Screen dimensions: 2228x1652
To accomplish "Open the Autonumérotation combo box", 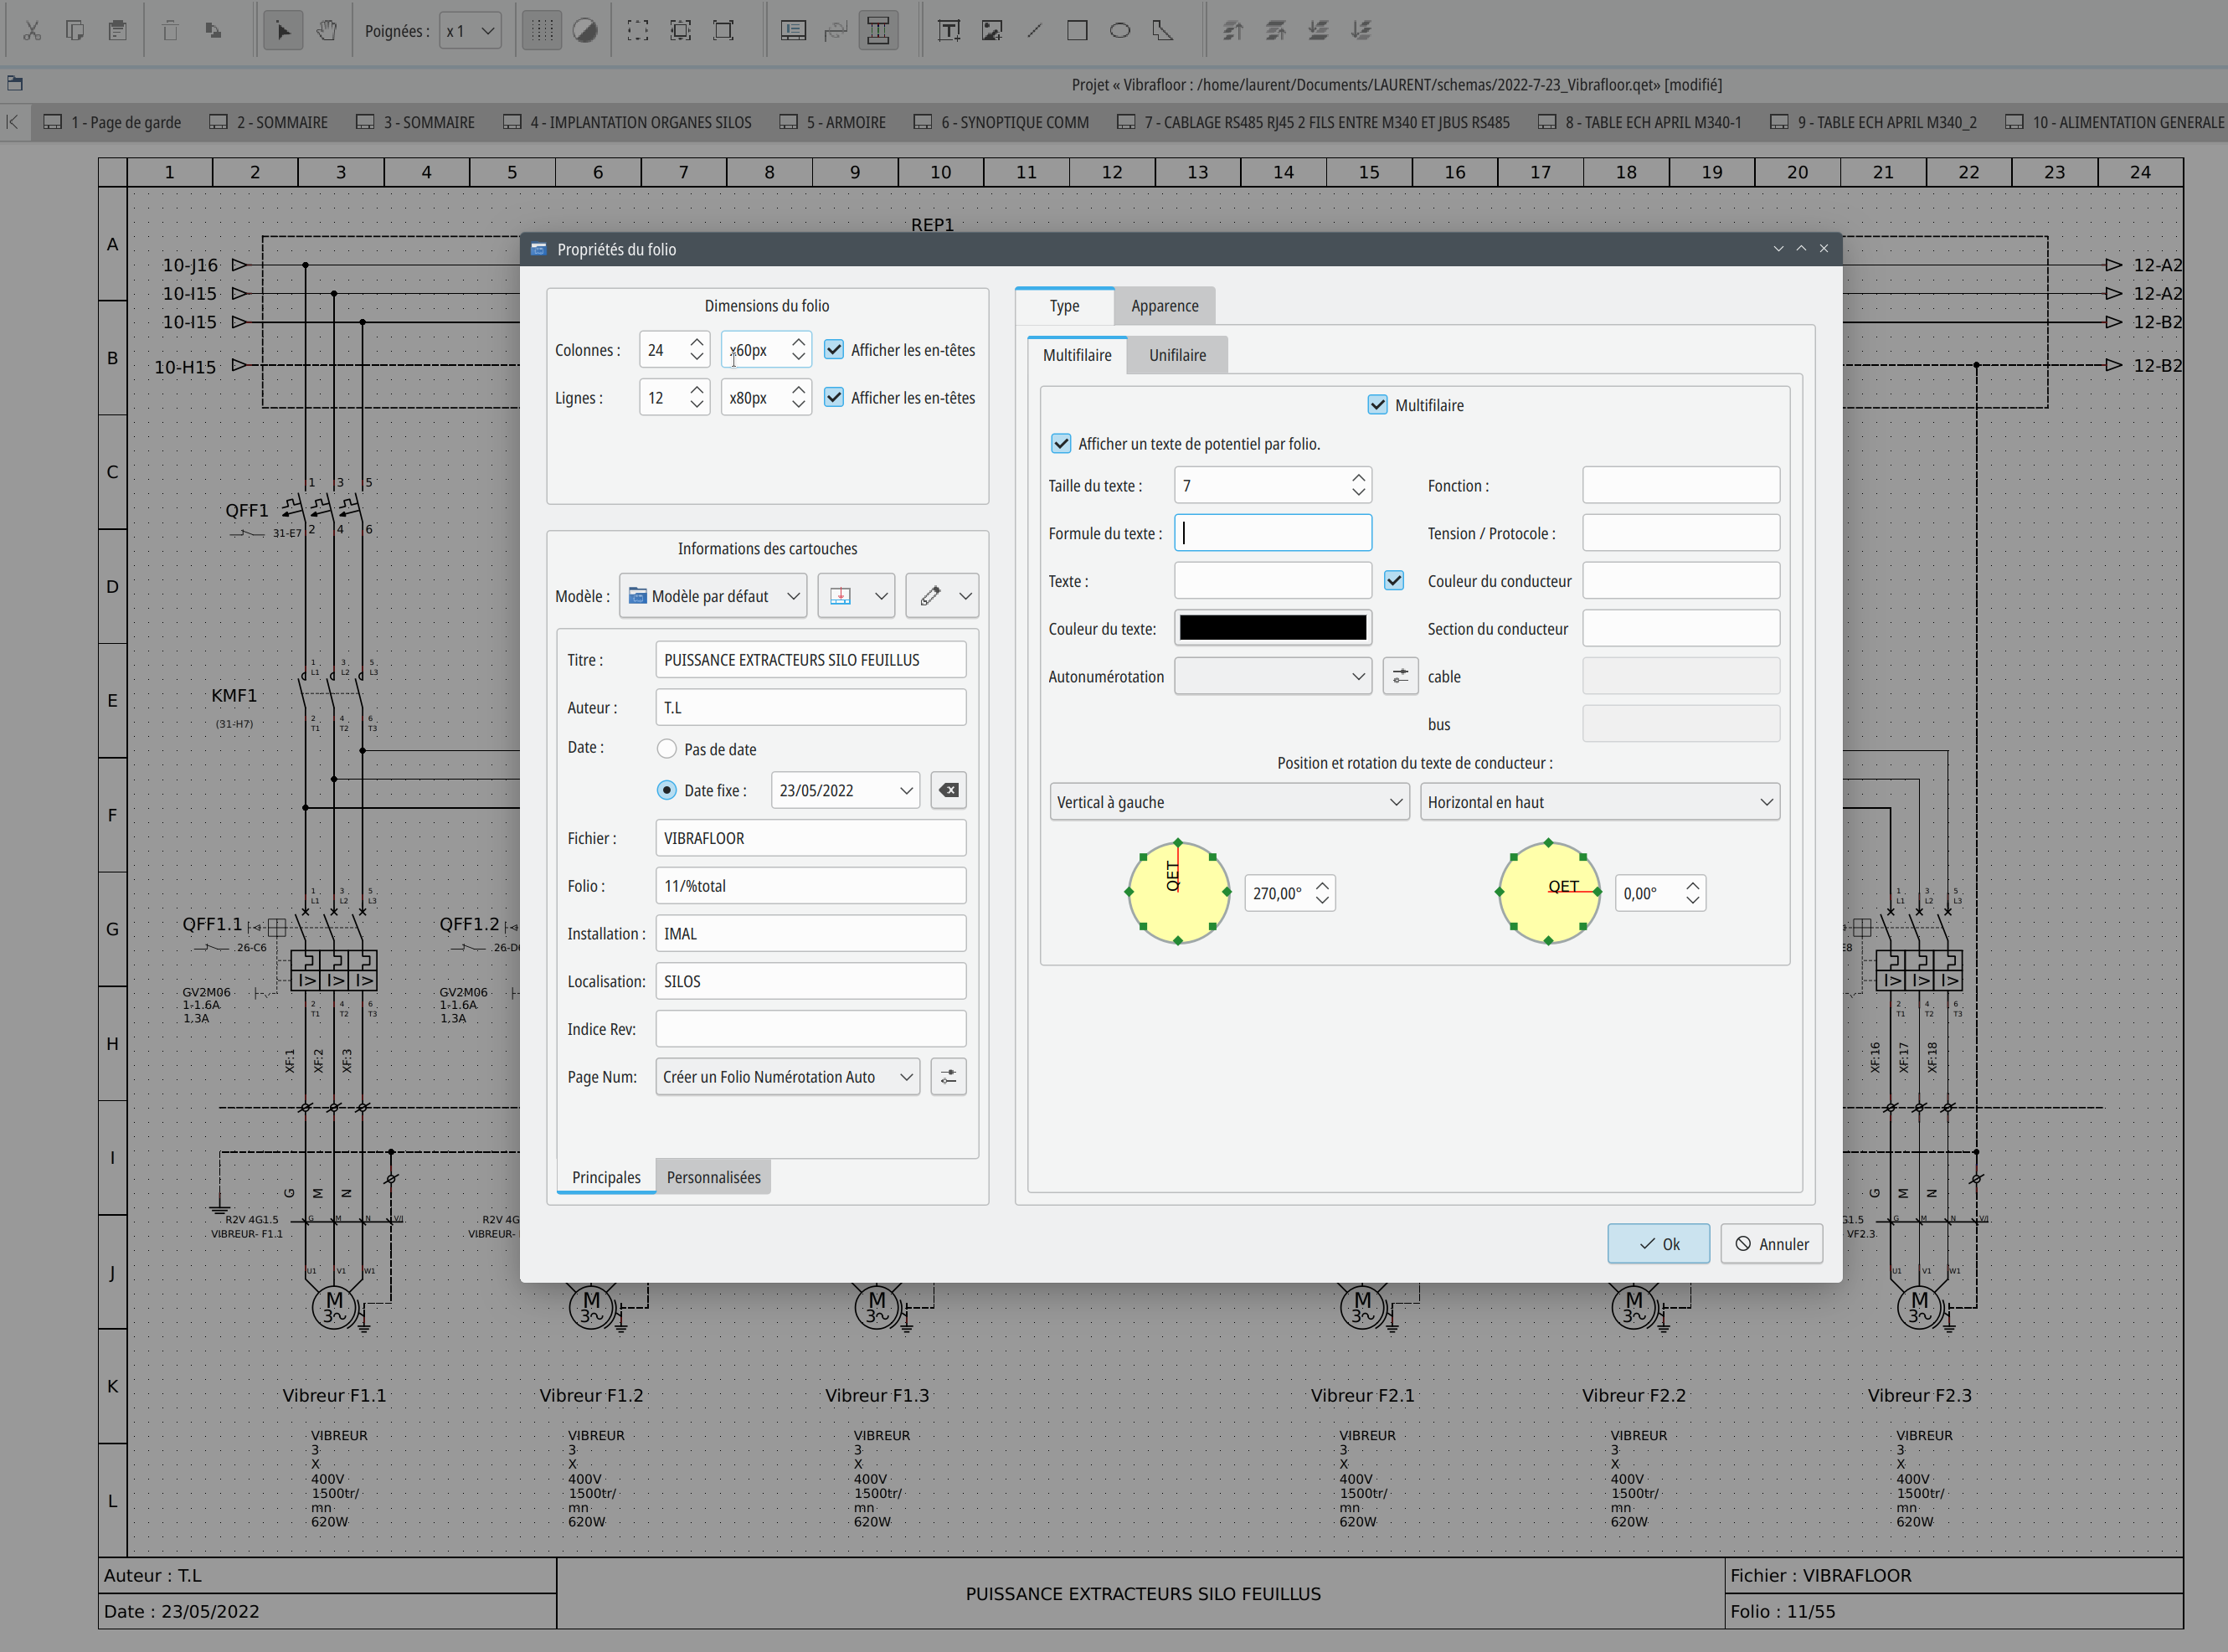I will (x=1272, y=676).
